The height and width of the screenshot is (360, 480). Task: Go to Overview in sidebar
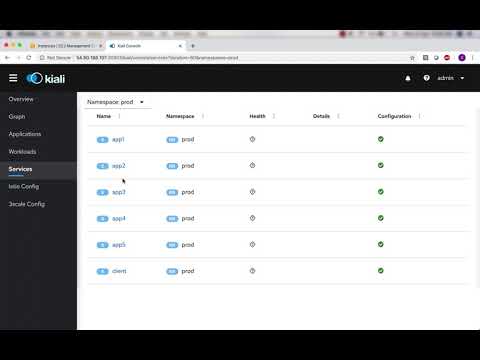(x=21, y=99)
